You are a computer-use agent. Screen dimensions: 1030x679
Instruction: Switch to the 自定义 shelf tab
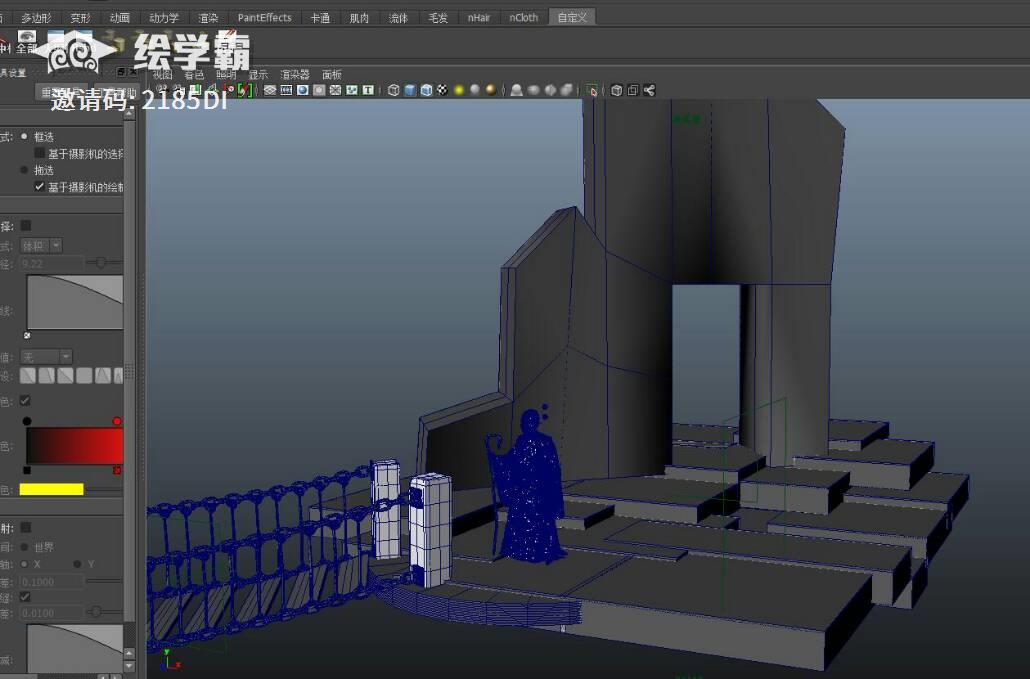pos(572,18)
